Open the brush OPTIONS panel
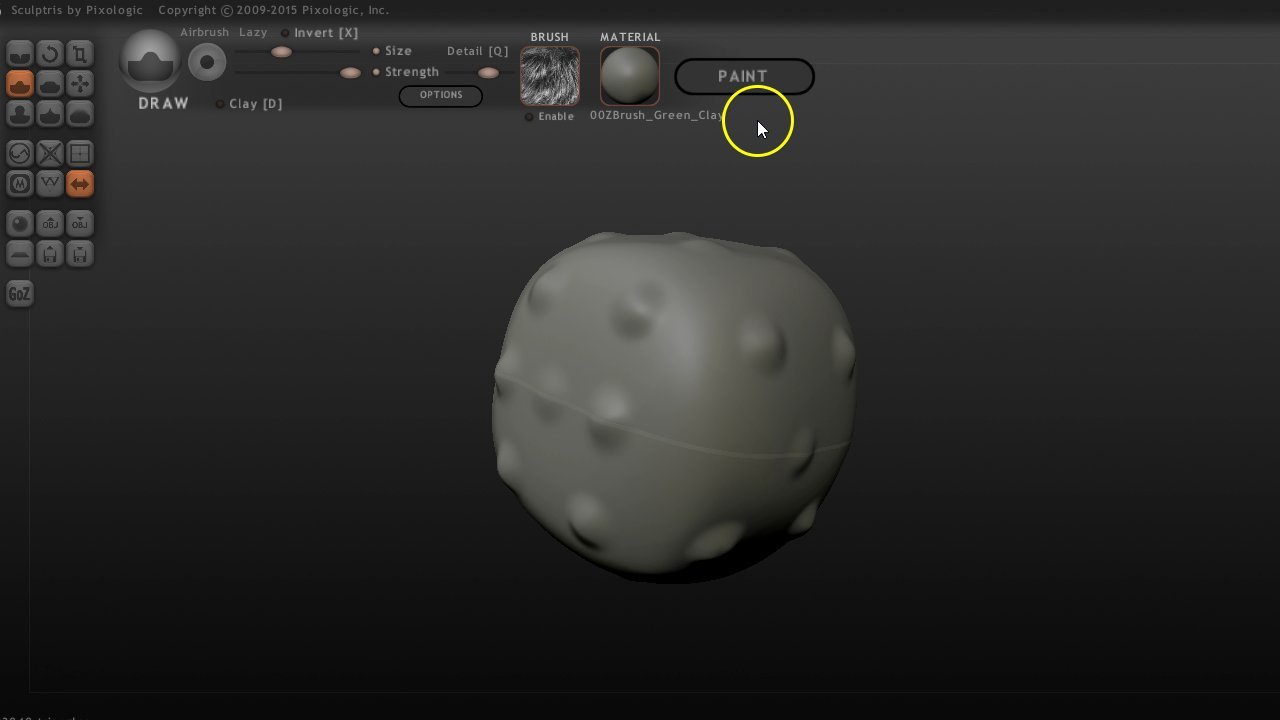This screenshot has width=1280, height=720. click(440, 95)
